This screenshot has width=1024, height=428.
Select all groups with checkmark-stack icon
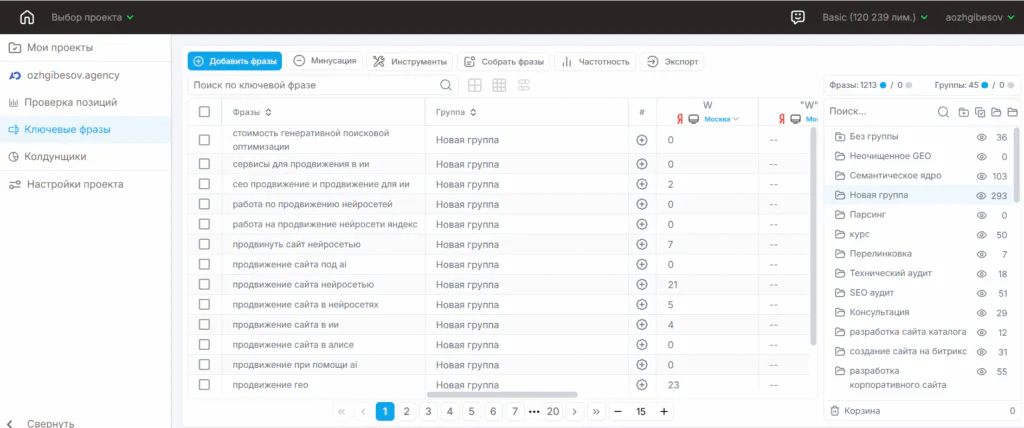tap(980, 112)
